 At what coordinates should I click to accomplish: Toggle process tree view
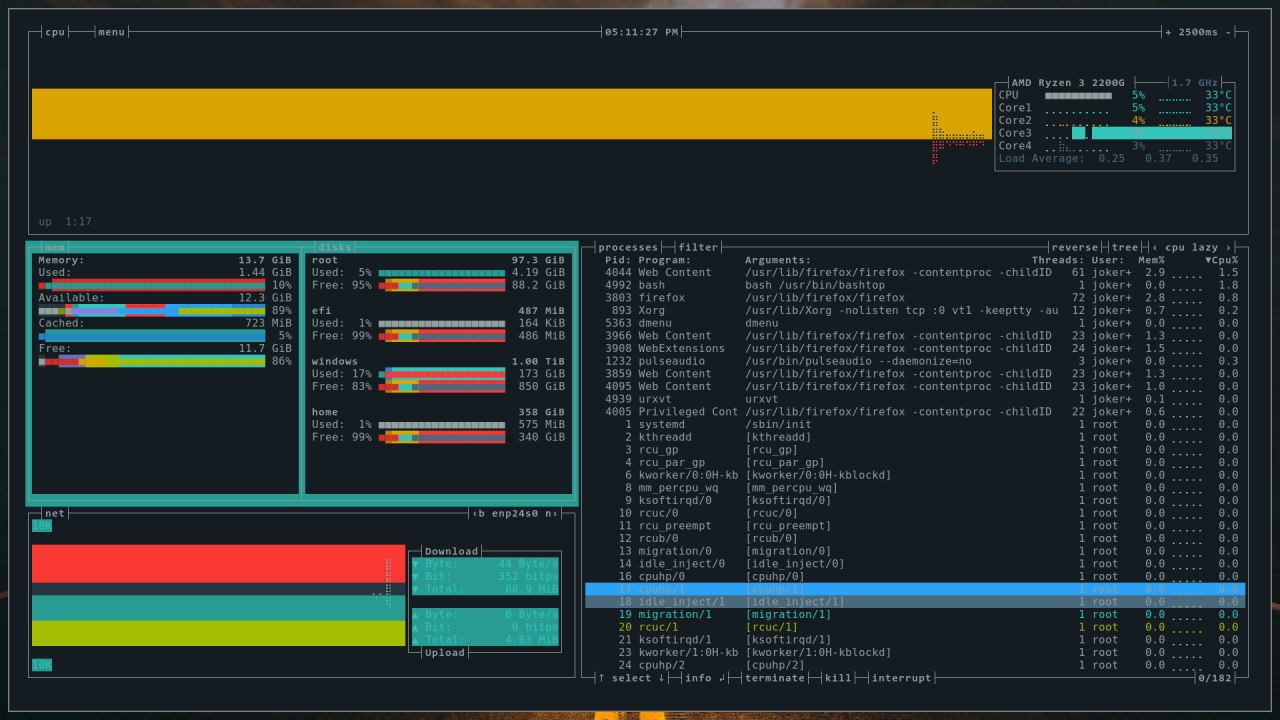[x=1124, y=247]
